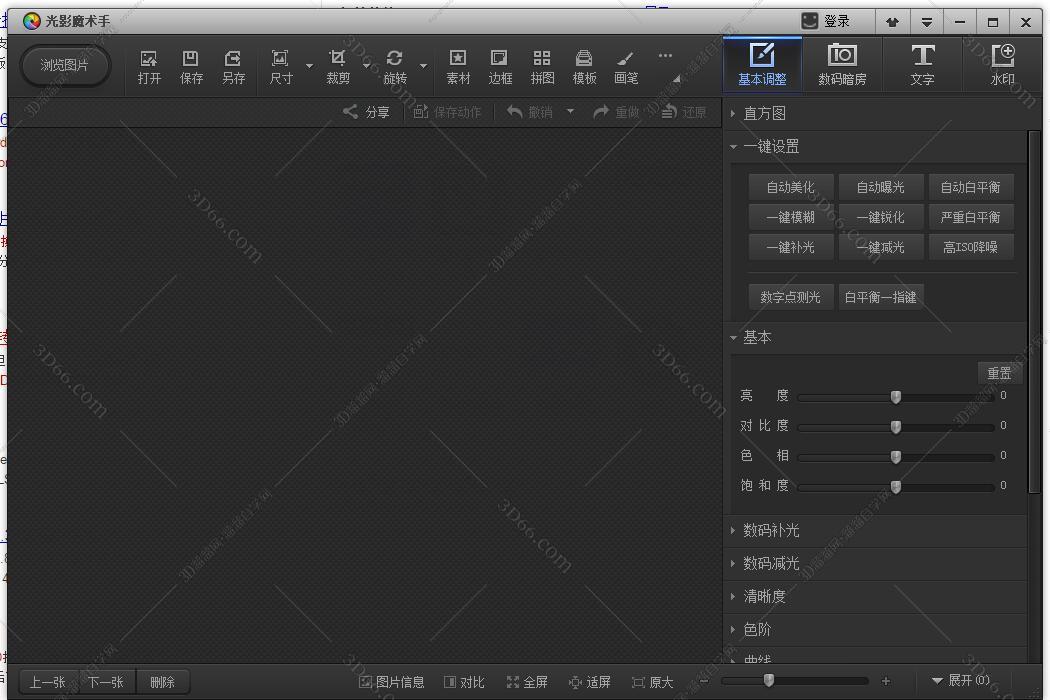Select the 画笔 (Brush) tool
The height and width of the screenshot is (700, 1050).
626,66
